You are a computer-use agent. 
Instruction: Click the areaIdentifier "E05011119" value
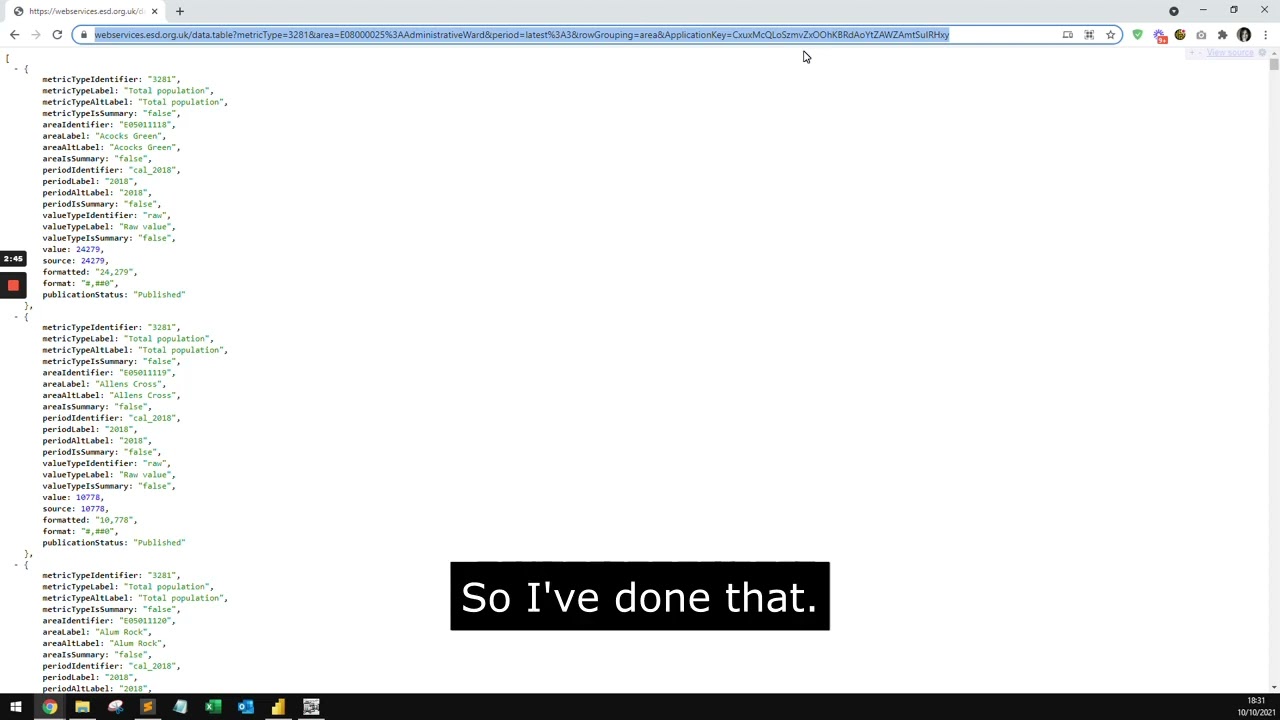145,373
